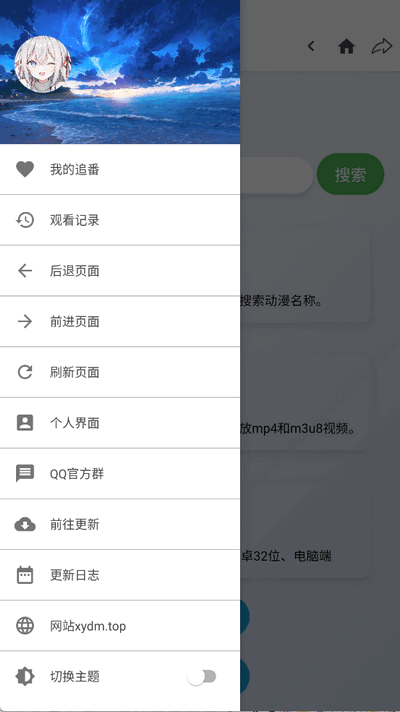Image resolution: width=400 pixels, height=712 pixels.
Task: Click the anime avatar profile picture
Action: coord(43,64)
